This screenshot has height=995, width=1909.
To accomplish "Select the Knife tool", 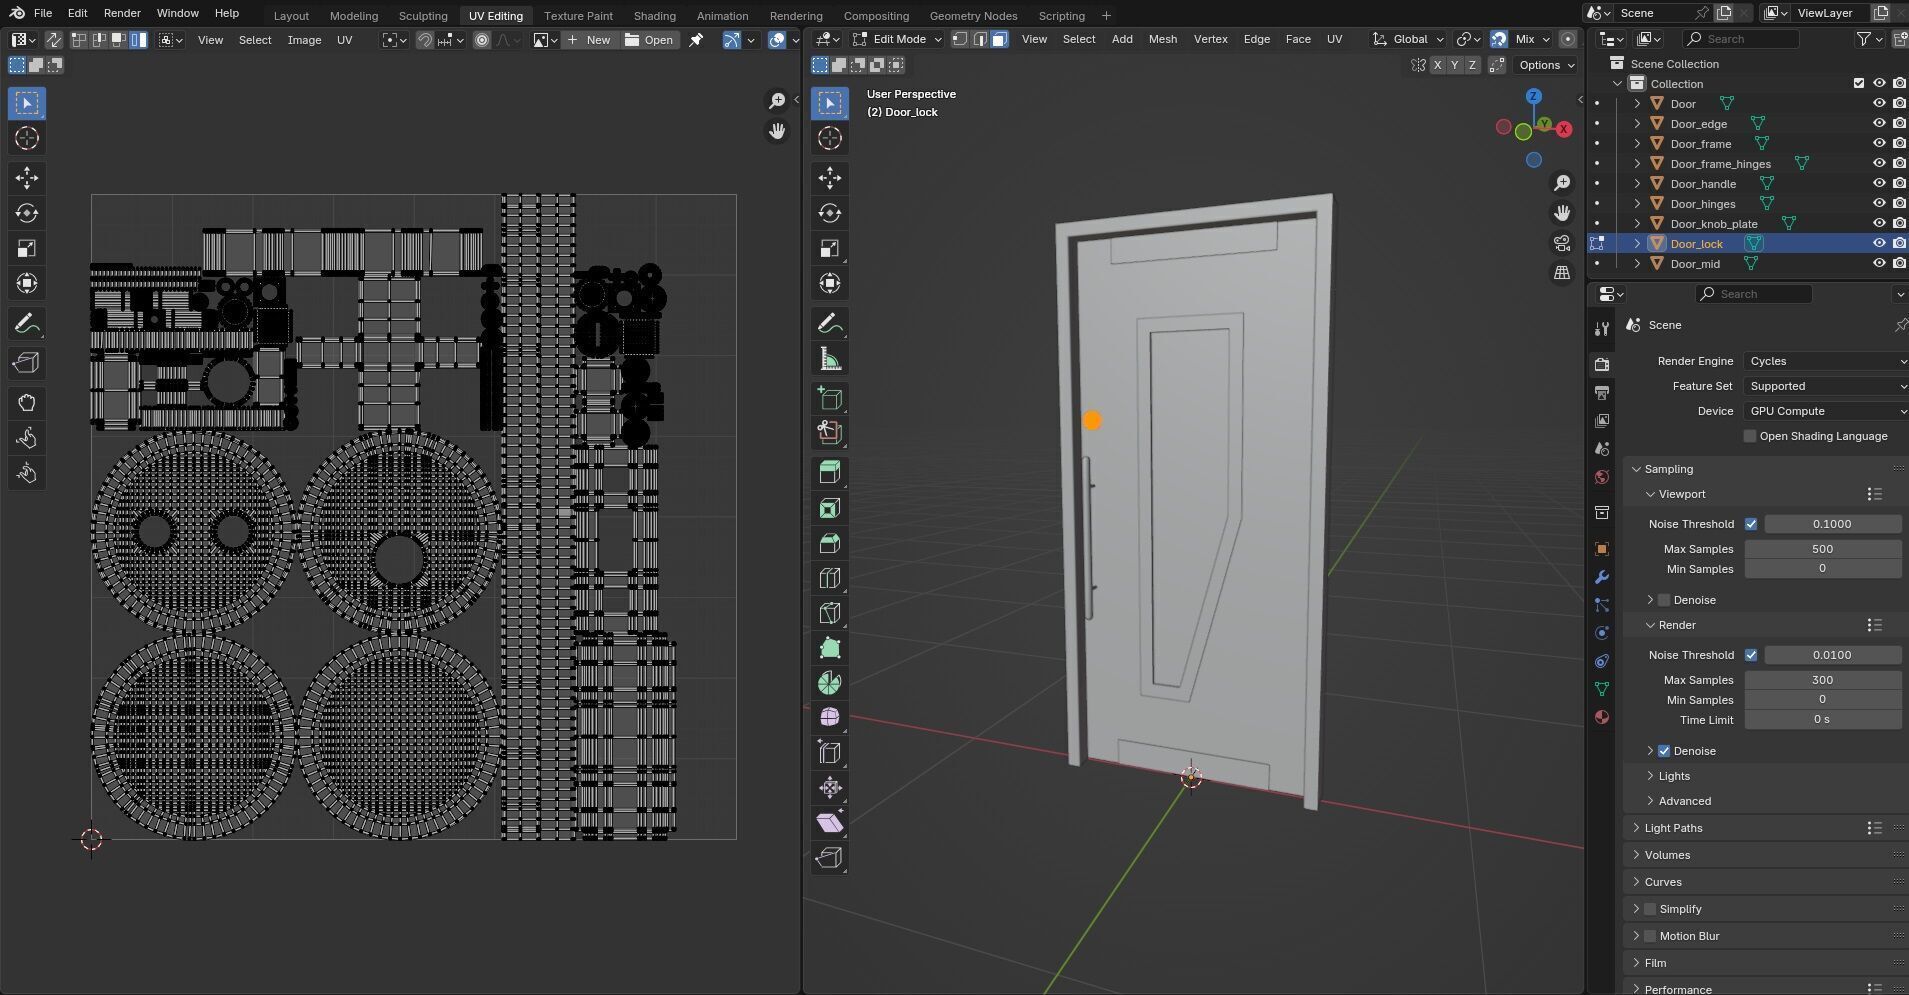I will pyautogui.click(x=829, y=613).
